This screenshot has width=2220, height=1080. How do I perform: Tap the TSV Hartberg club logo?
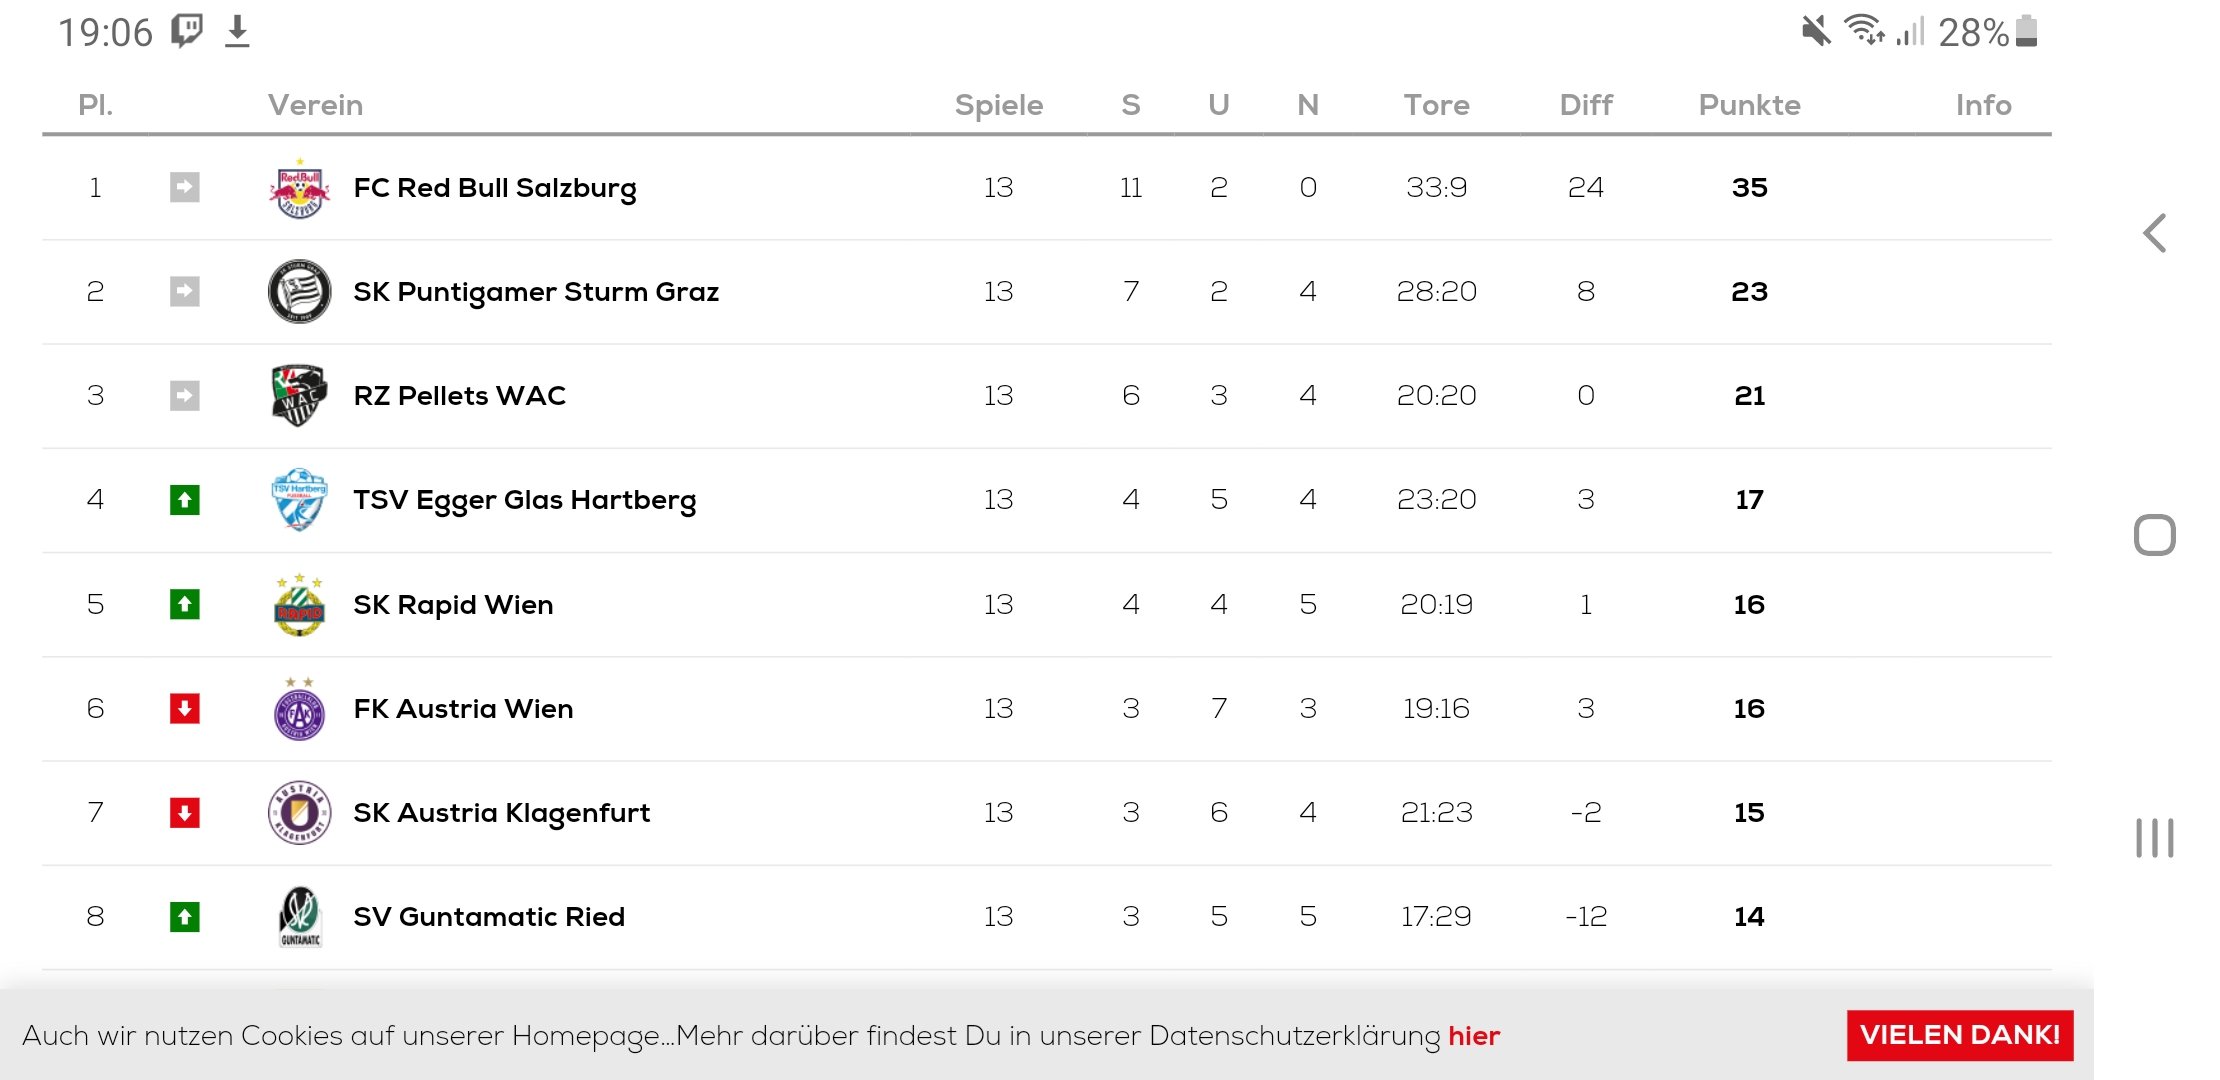tap(299, 500)
